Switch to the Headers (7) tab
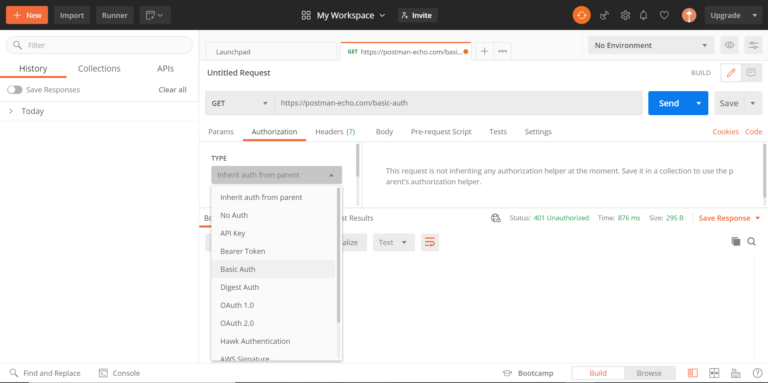The image size is (768, 383). coord(335,132)
